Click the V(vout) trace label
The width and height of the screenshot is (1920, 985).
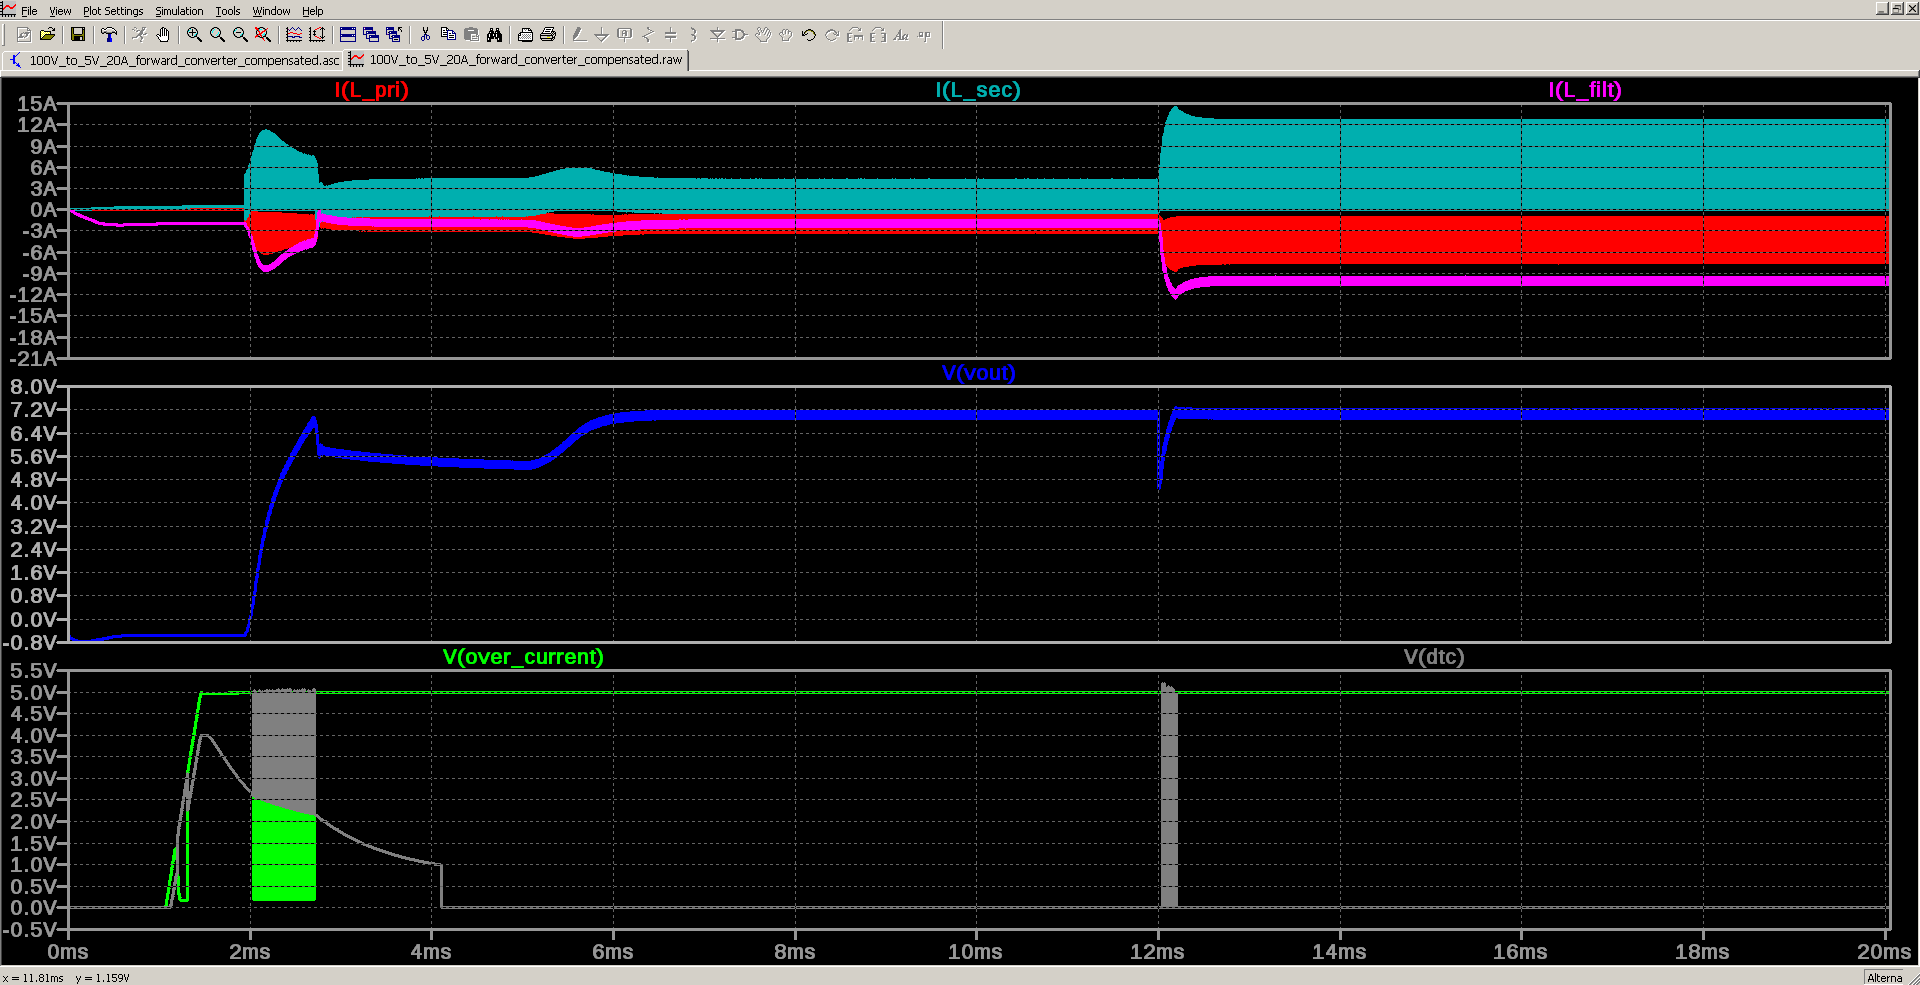tap(978, 373)
